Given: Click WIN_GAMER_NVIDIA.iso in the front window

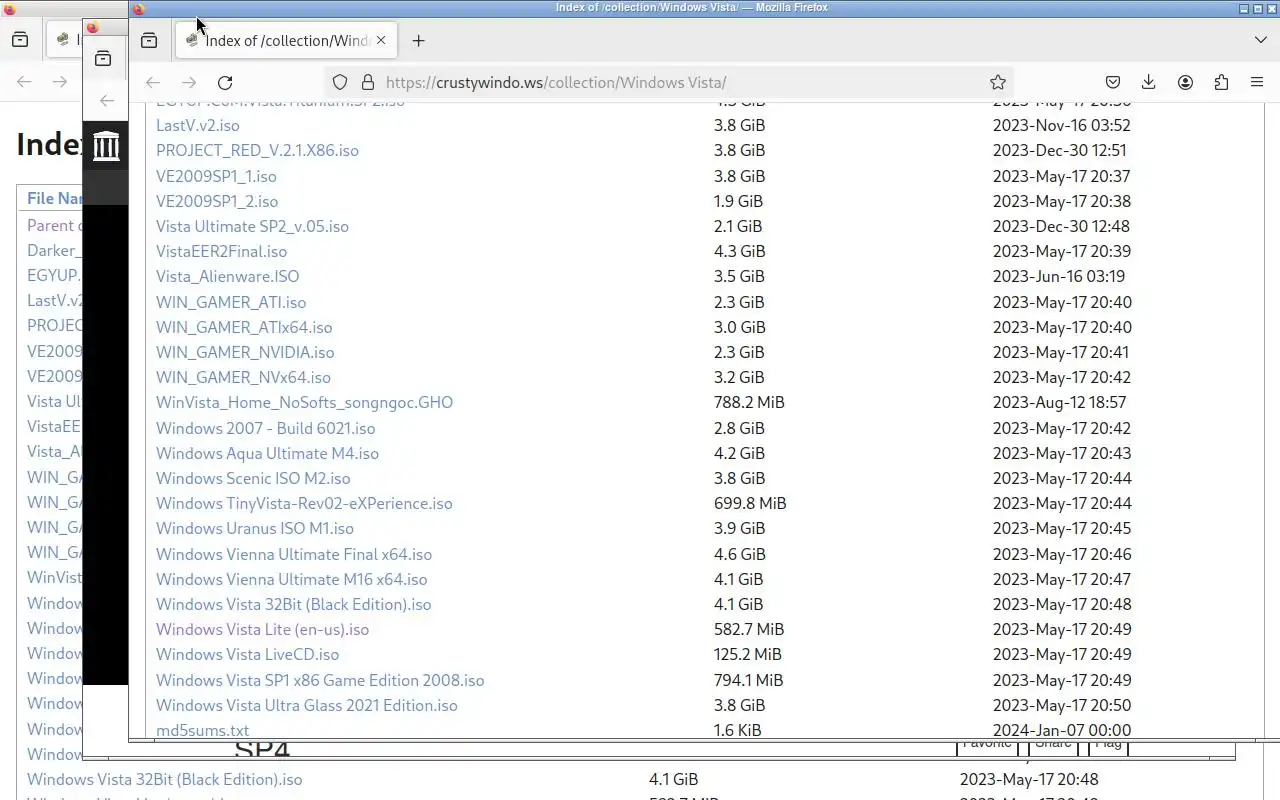Looking at the screenshot, I should pos(245,352).
